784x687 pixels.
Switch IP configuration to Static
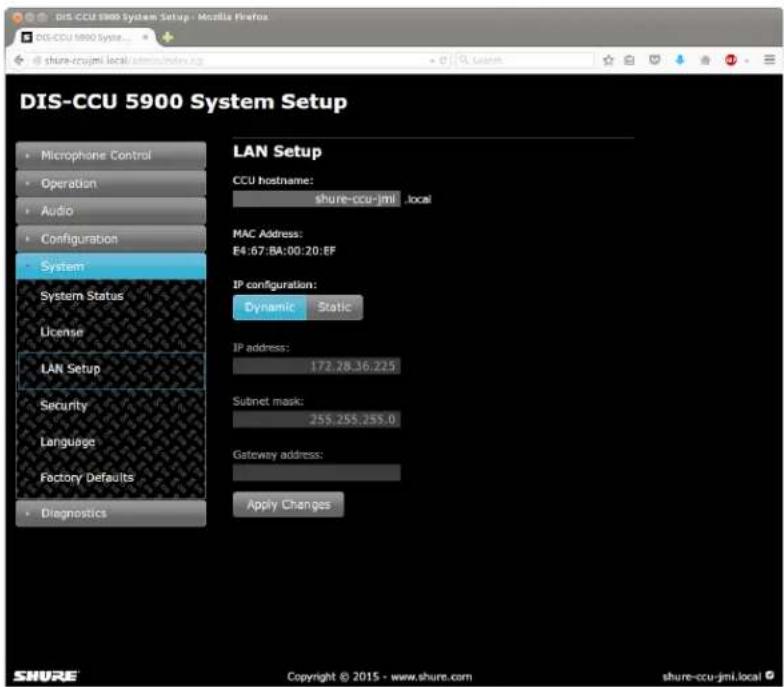[335, 307]
